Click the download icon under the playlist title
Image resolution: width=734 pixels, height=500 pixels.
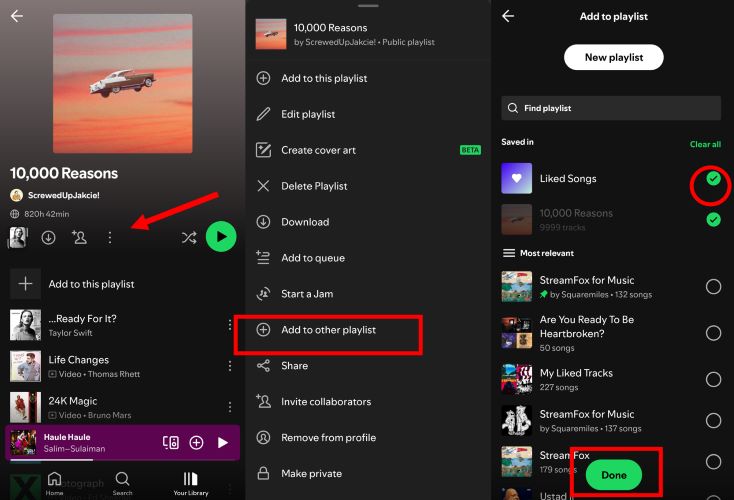48,238
